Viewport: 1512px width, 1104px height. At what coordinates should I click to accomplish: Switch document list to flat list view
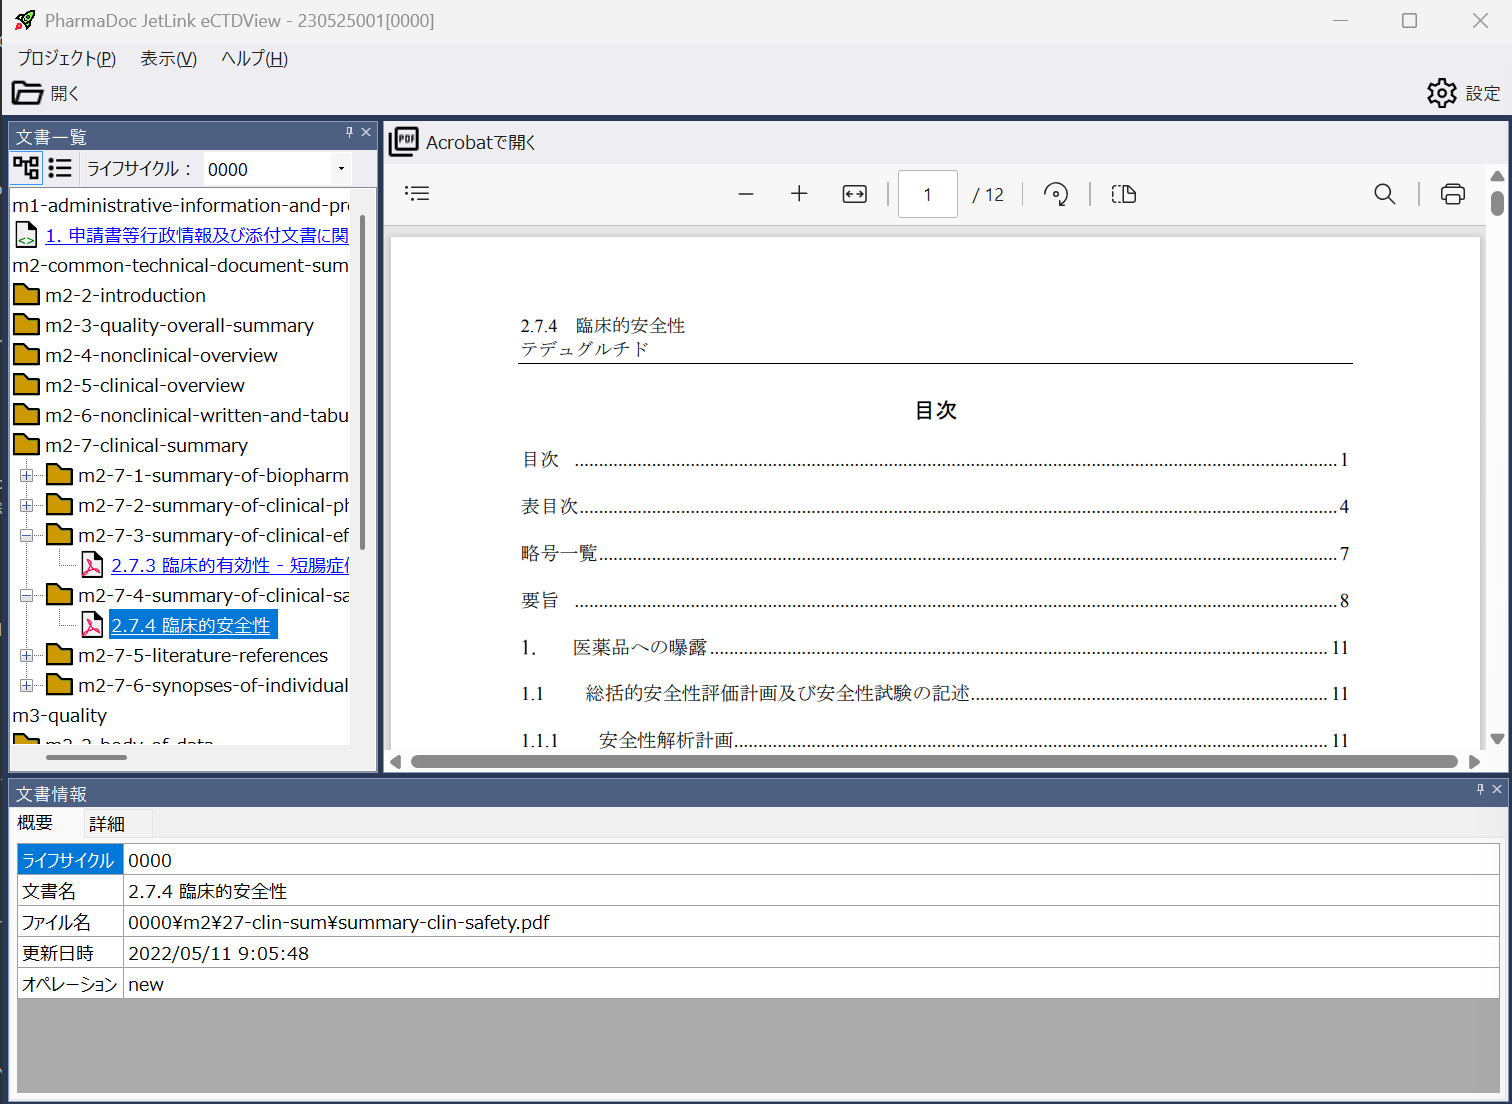tap(60, 168)
